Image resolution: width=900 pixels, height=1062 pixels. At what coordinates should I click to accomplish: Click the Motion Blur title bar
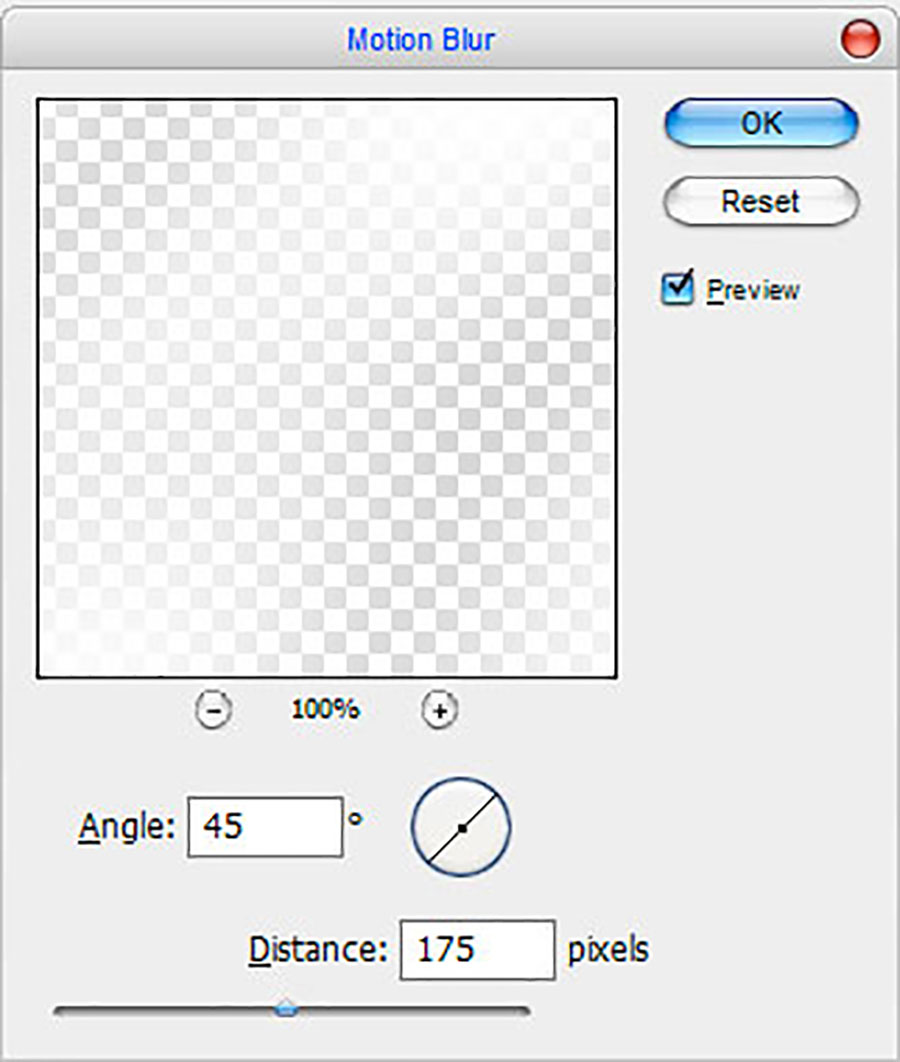pyautogui.click(x=420, y=40)
